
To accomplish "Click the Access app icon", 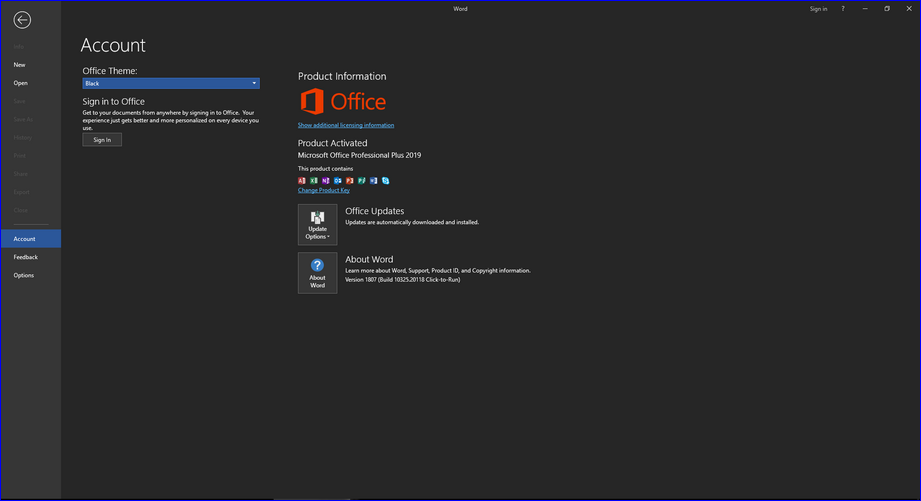I will tap(302, 180).
